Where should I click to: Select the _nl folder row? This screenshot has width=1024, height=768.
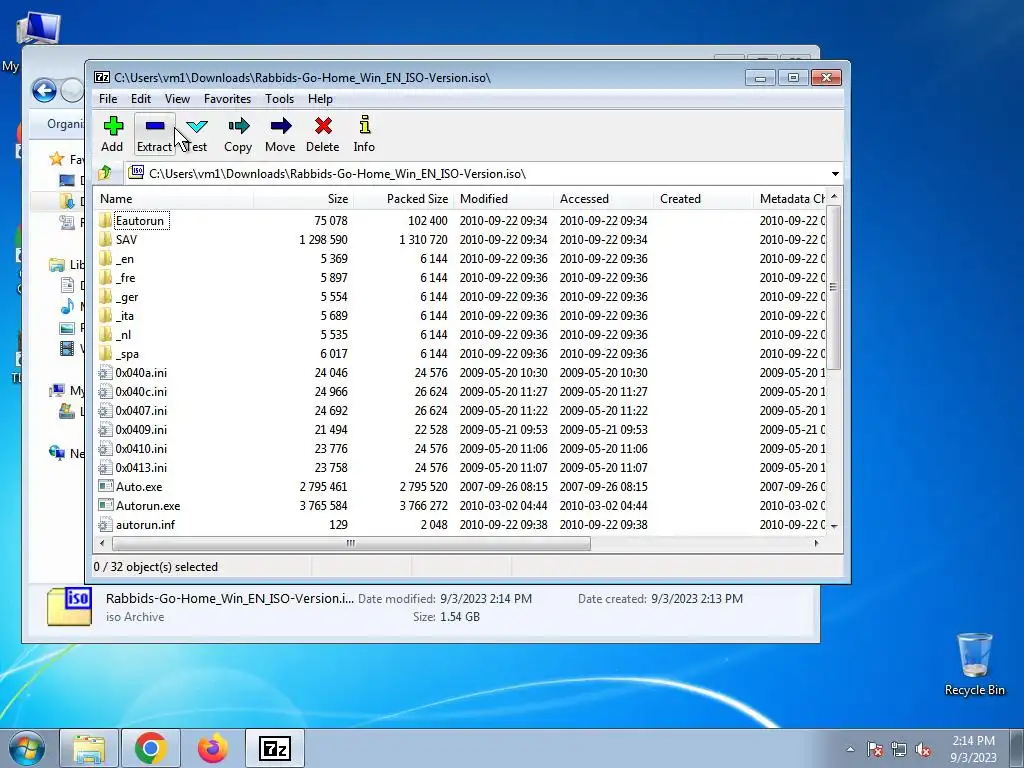(460, 334)
